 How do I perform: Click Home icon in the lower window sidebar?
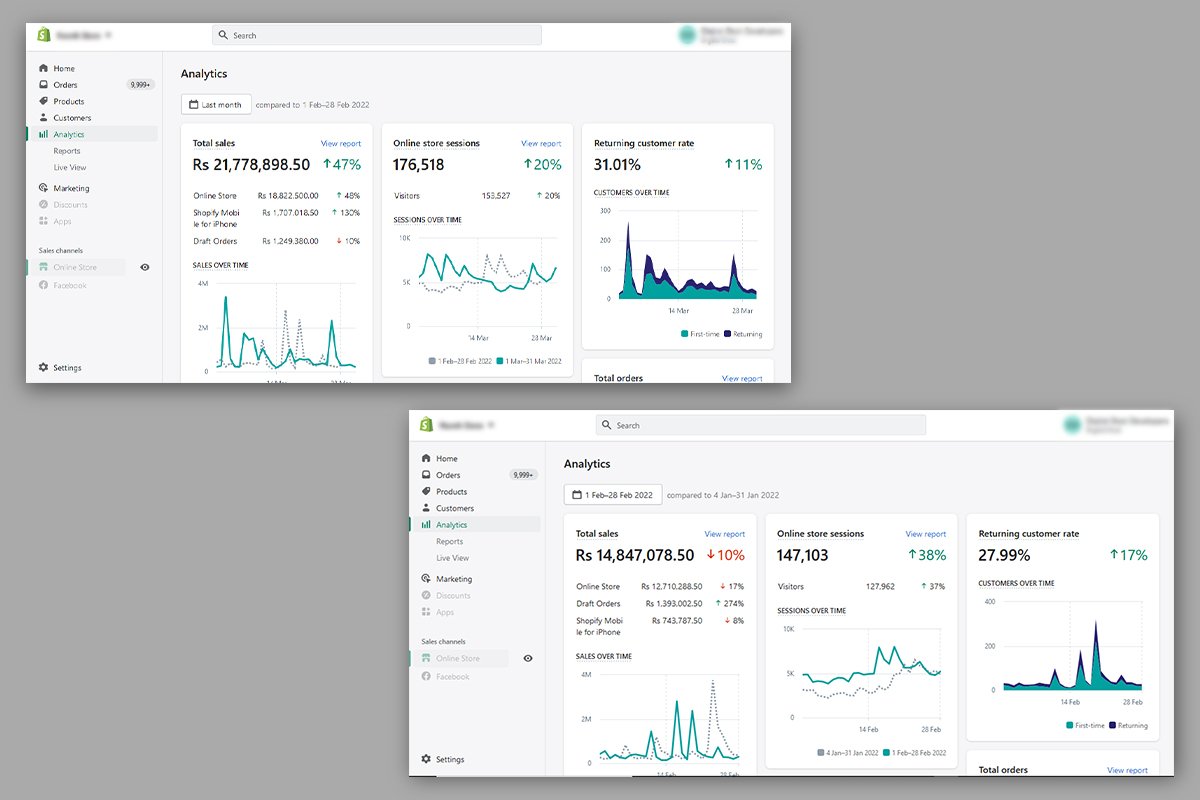click(x=426, y=458)
